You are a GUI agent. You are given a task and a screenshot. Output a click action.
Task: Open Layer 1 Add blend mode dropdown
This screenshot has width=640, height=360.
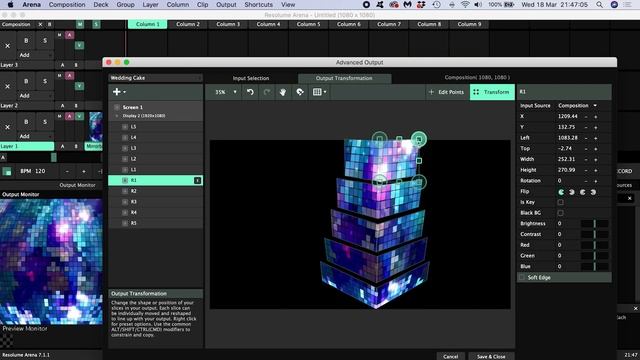coord(36,136)
